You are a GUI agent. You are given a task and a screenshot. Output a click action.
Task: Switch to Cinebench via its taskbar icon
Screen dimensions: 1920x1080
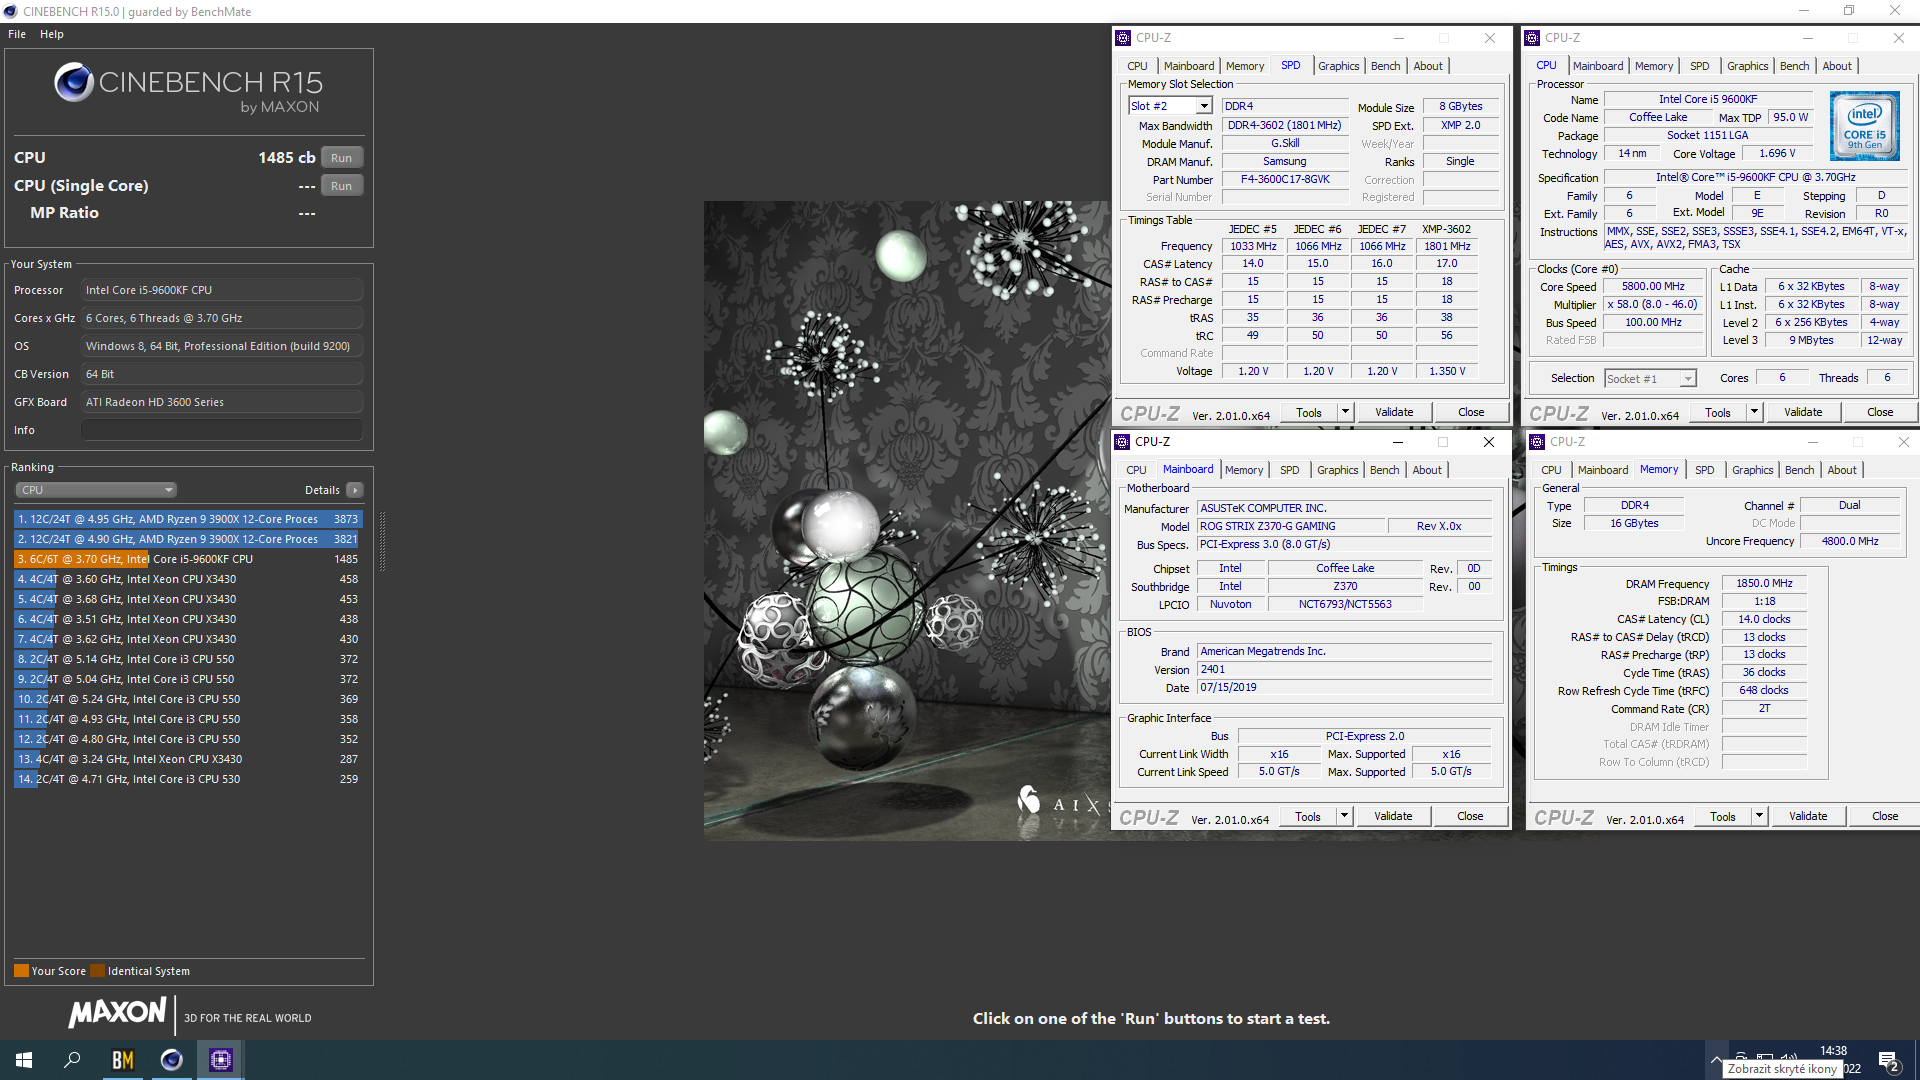[x=171, y=1060]
